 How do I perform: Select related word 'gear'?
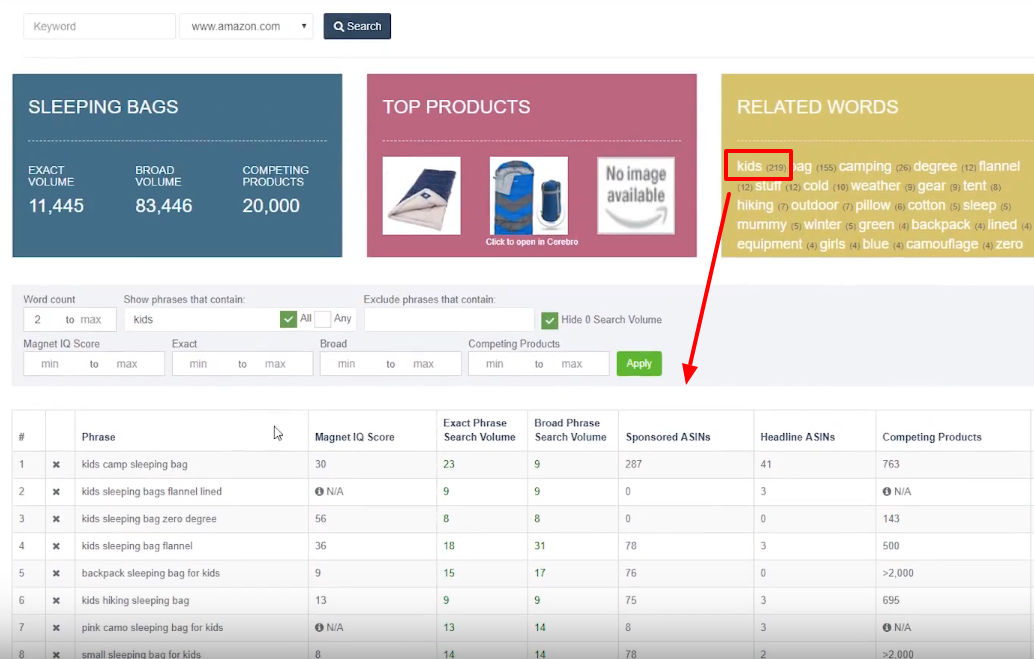[x=931, y=186]
